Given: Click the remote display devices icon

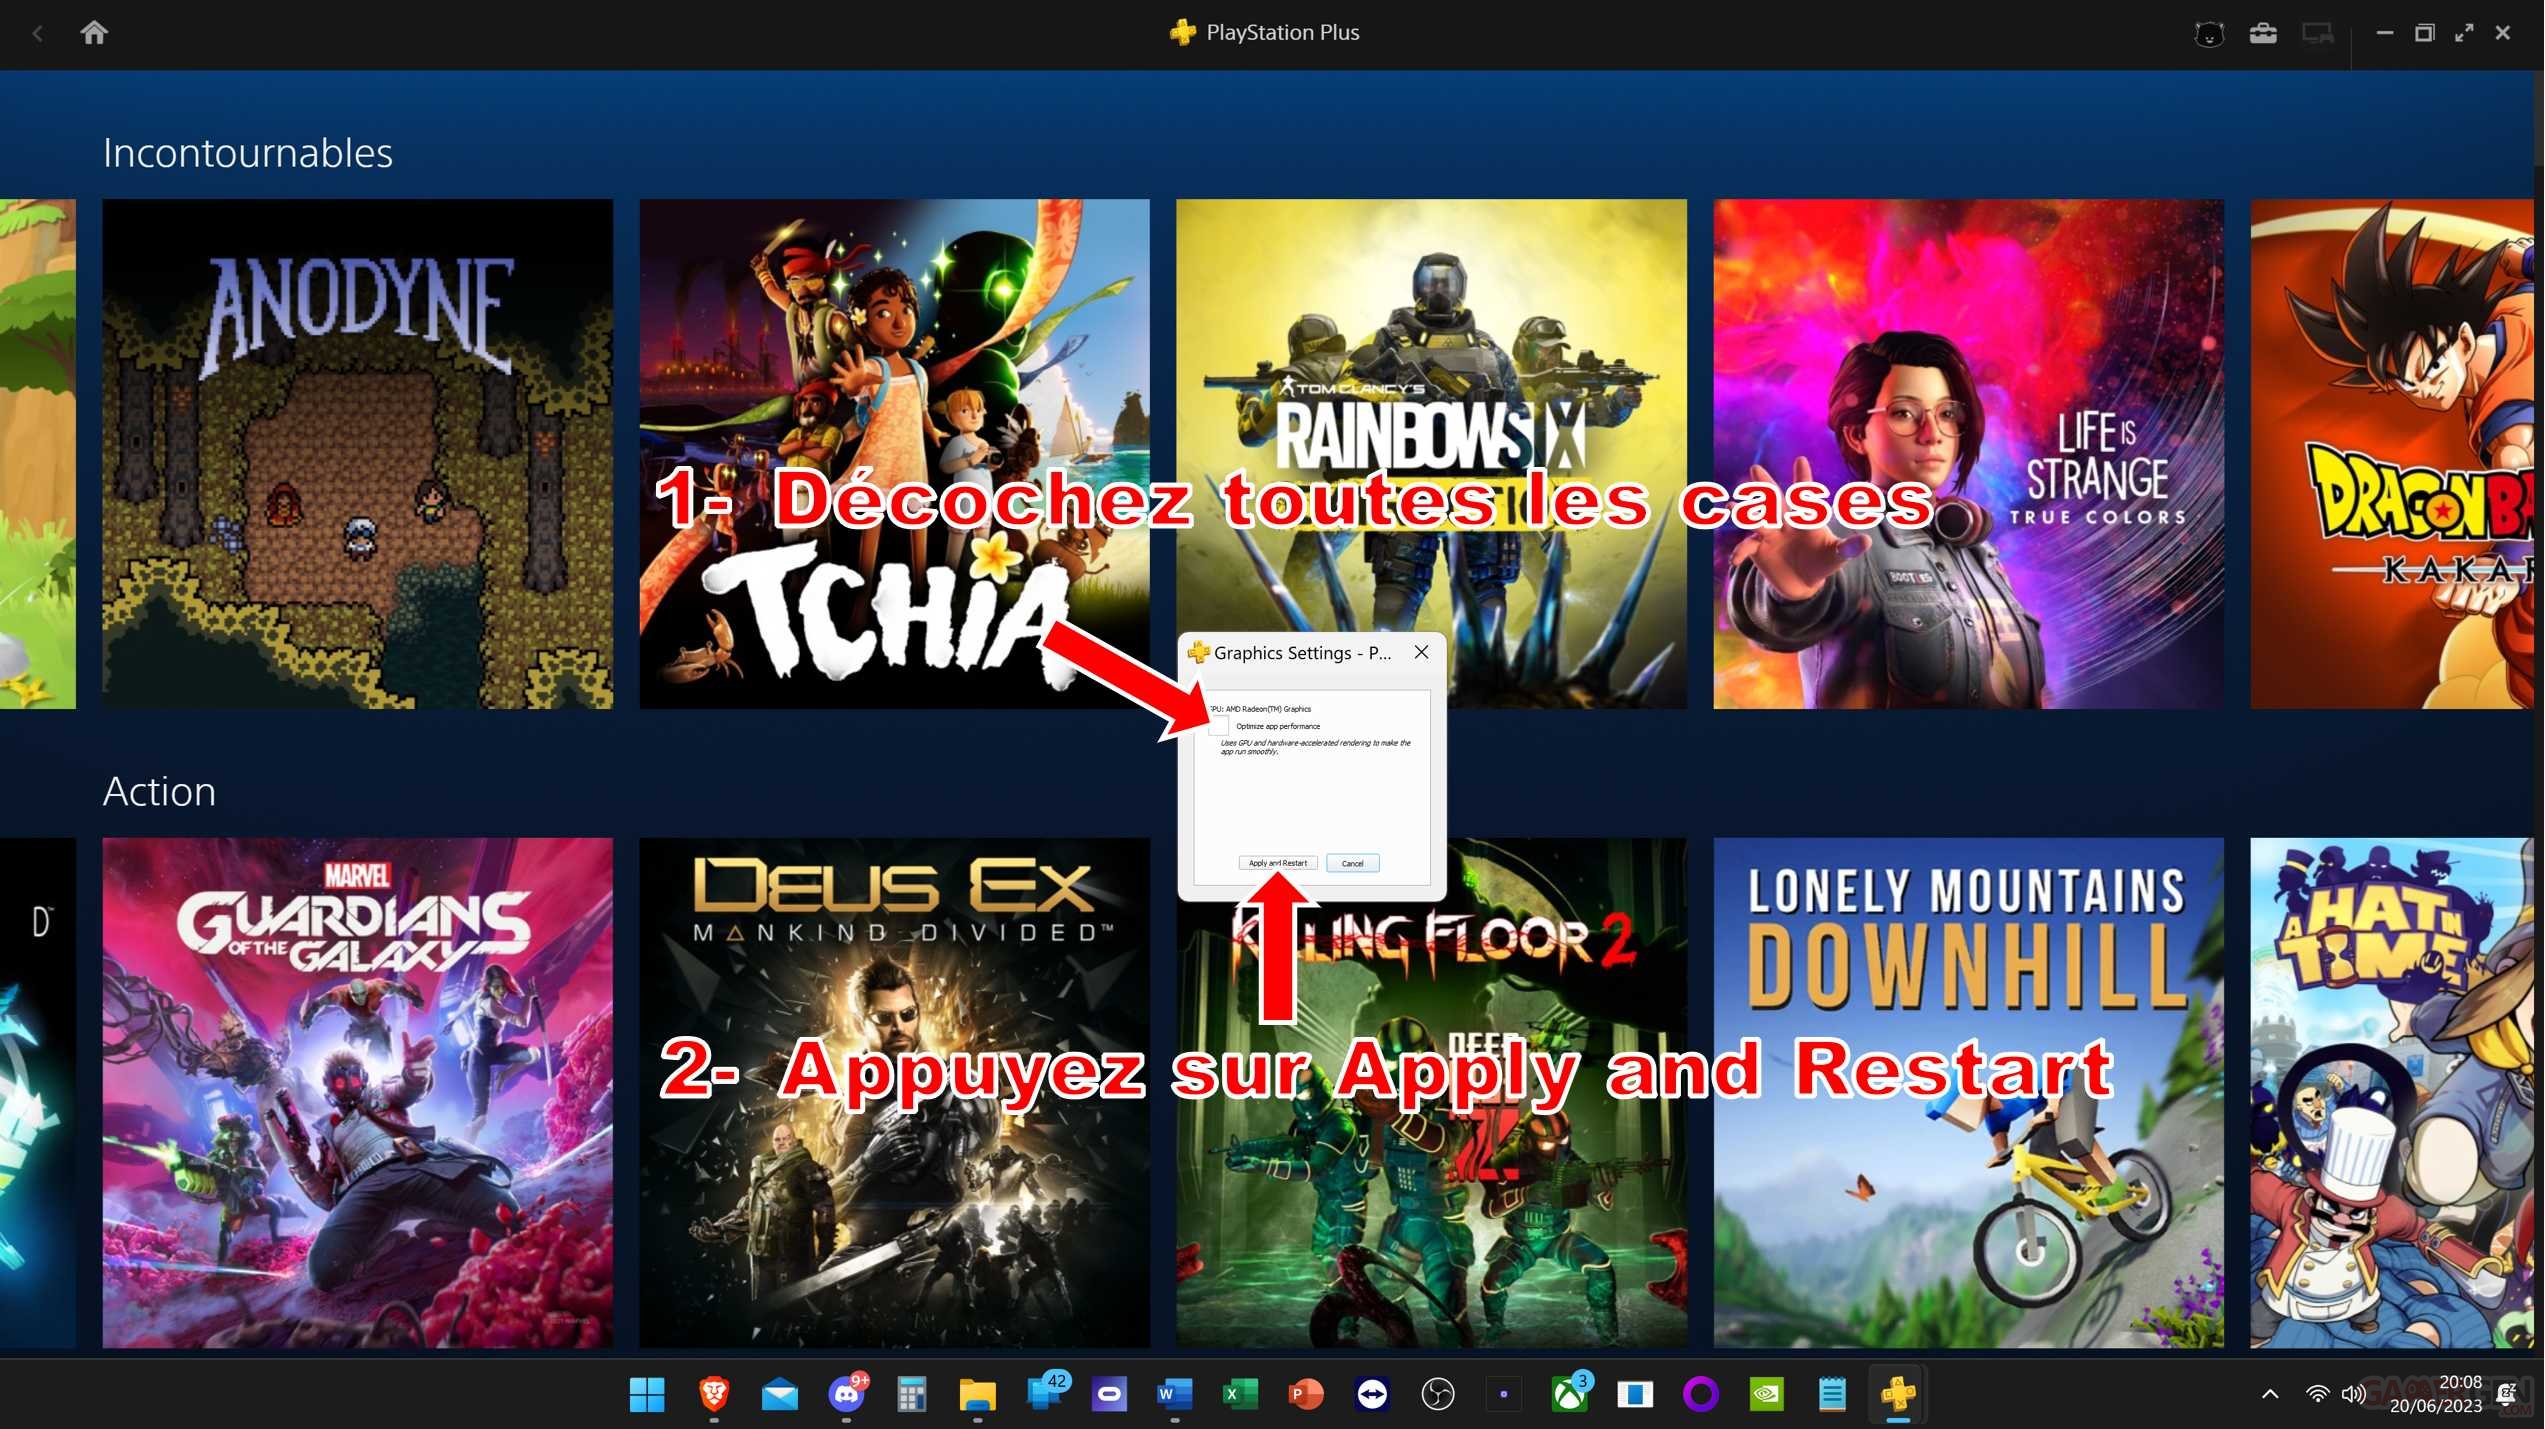Looking at the screenshot, I should (x=2317, y=34).
